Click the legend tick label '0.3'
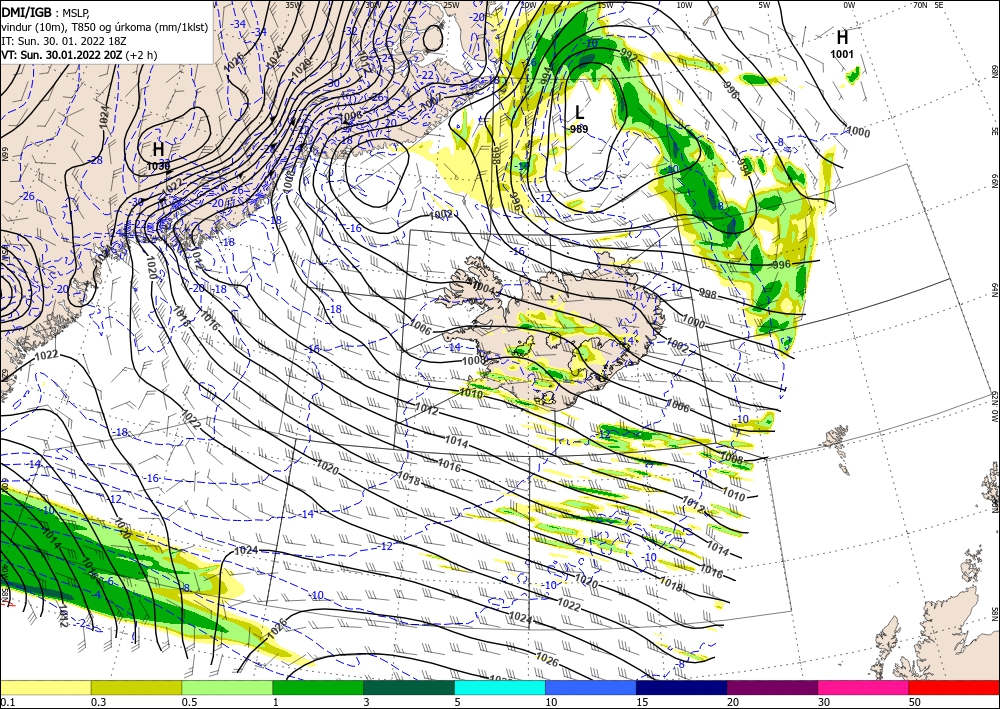This screenshot has width=1000, height=709. click(x=98, y=702)
